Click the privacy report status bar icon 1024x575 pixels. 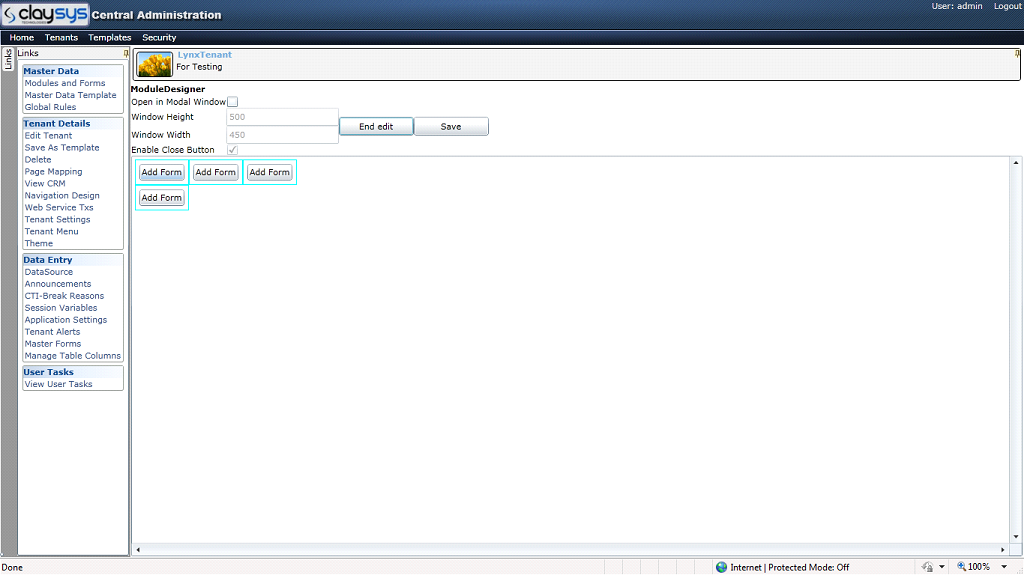[927, 567]
